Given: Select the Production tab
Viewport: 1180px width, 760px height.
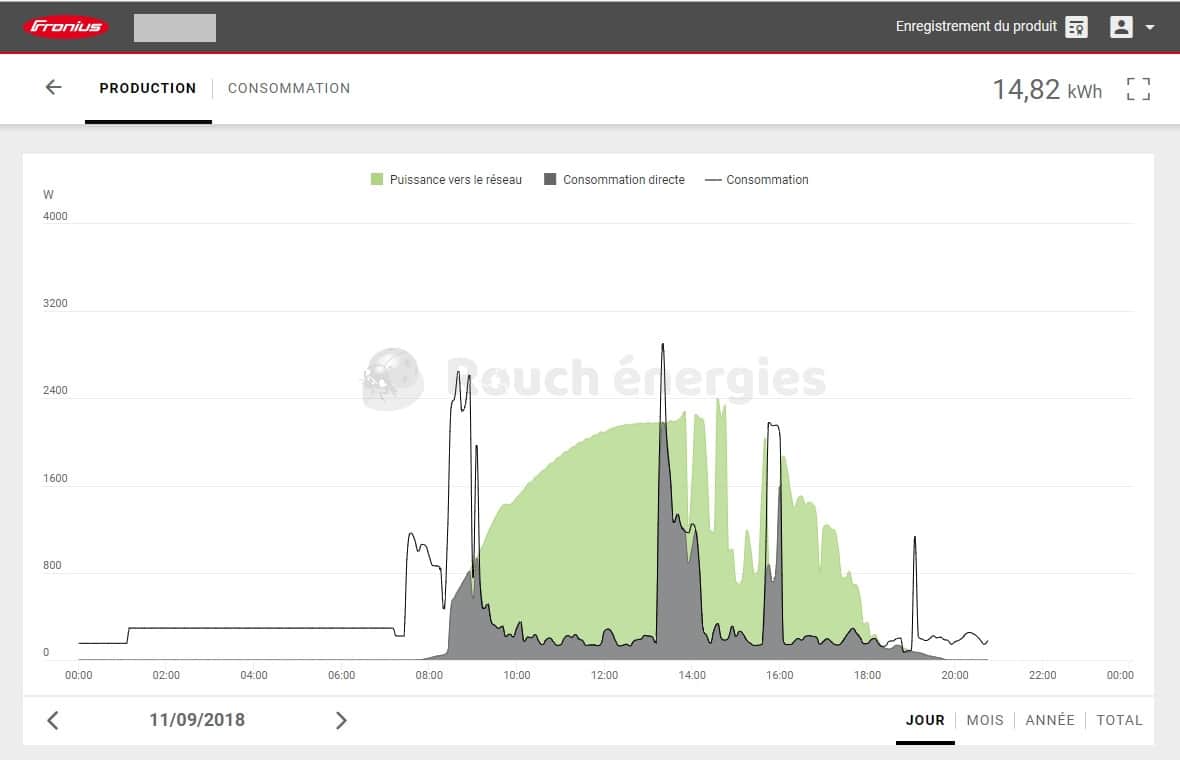Looking at the screenshot, I should [148, 88].
